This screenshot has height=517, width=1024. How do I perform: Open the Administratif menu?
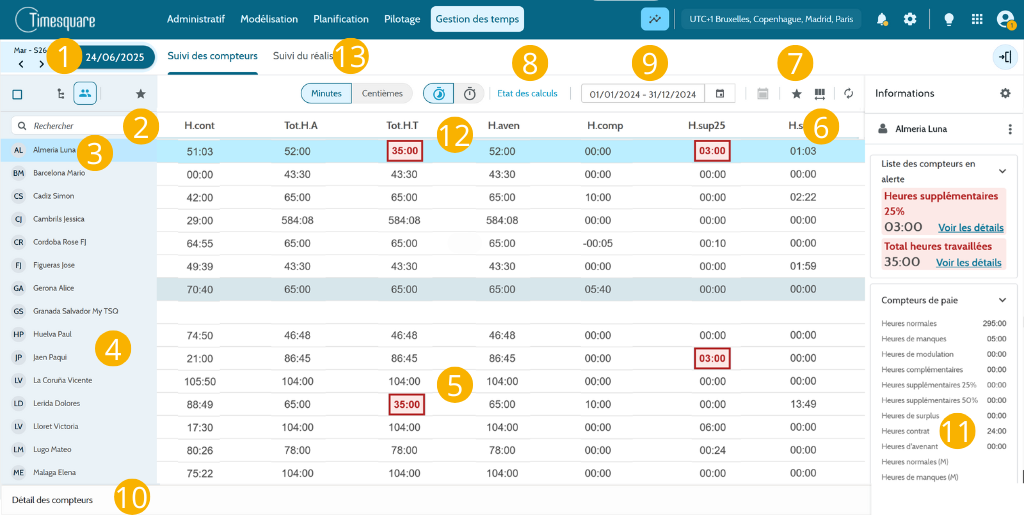coord(195,19)
